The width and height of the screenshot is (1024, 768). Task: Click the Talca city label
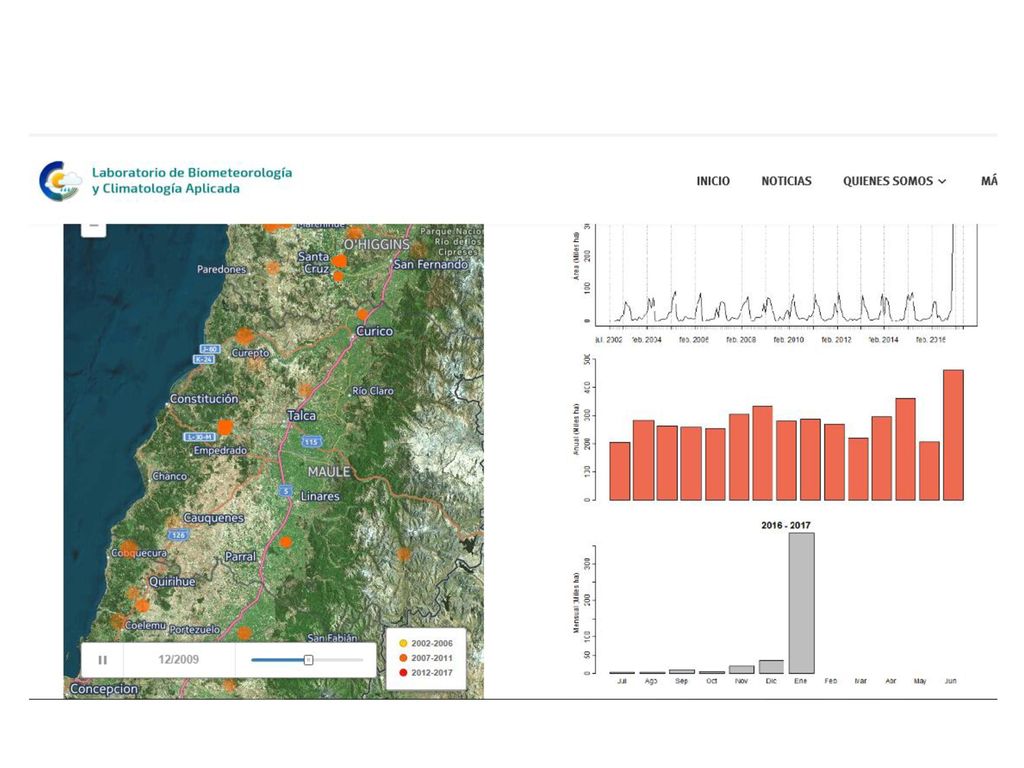302,415
